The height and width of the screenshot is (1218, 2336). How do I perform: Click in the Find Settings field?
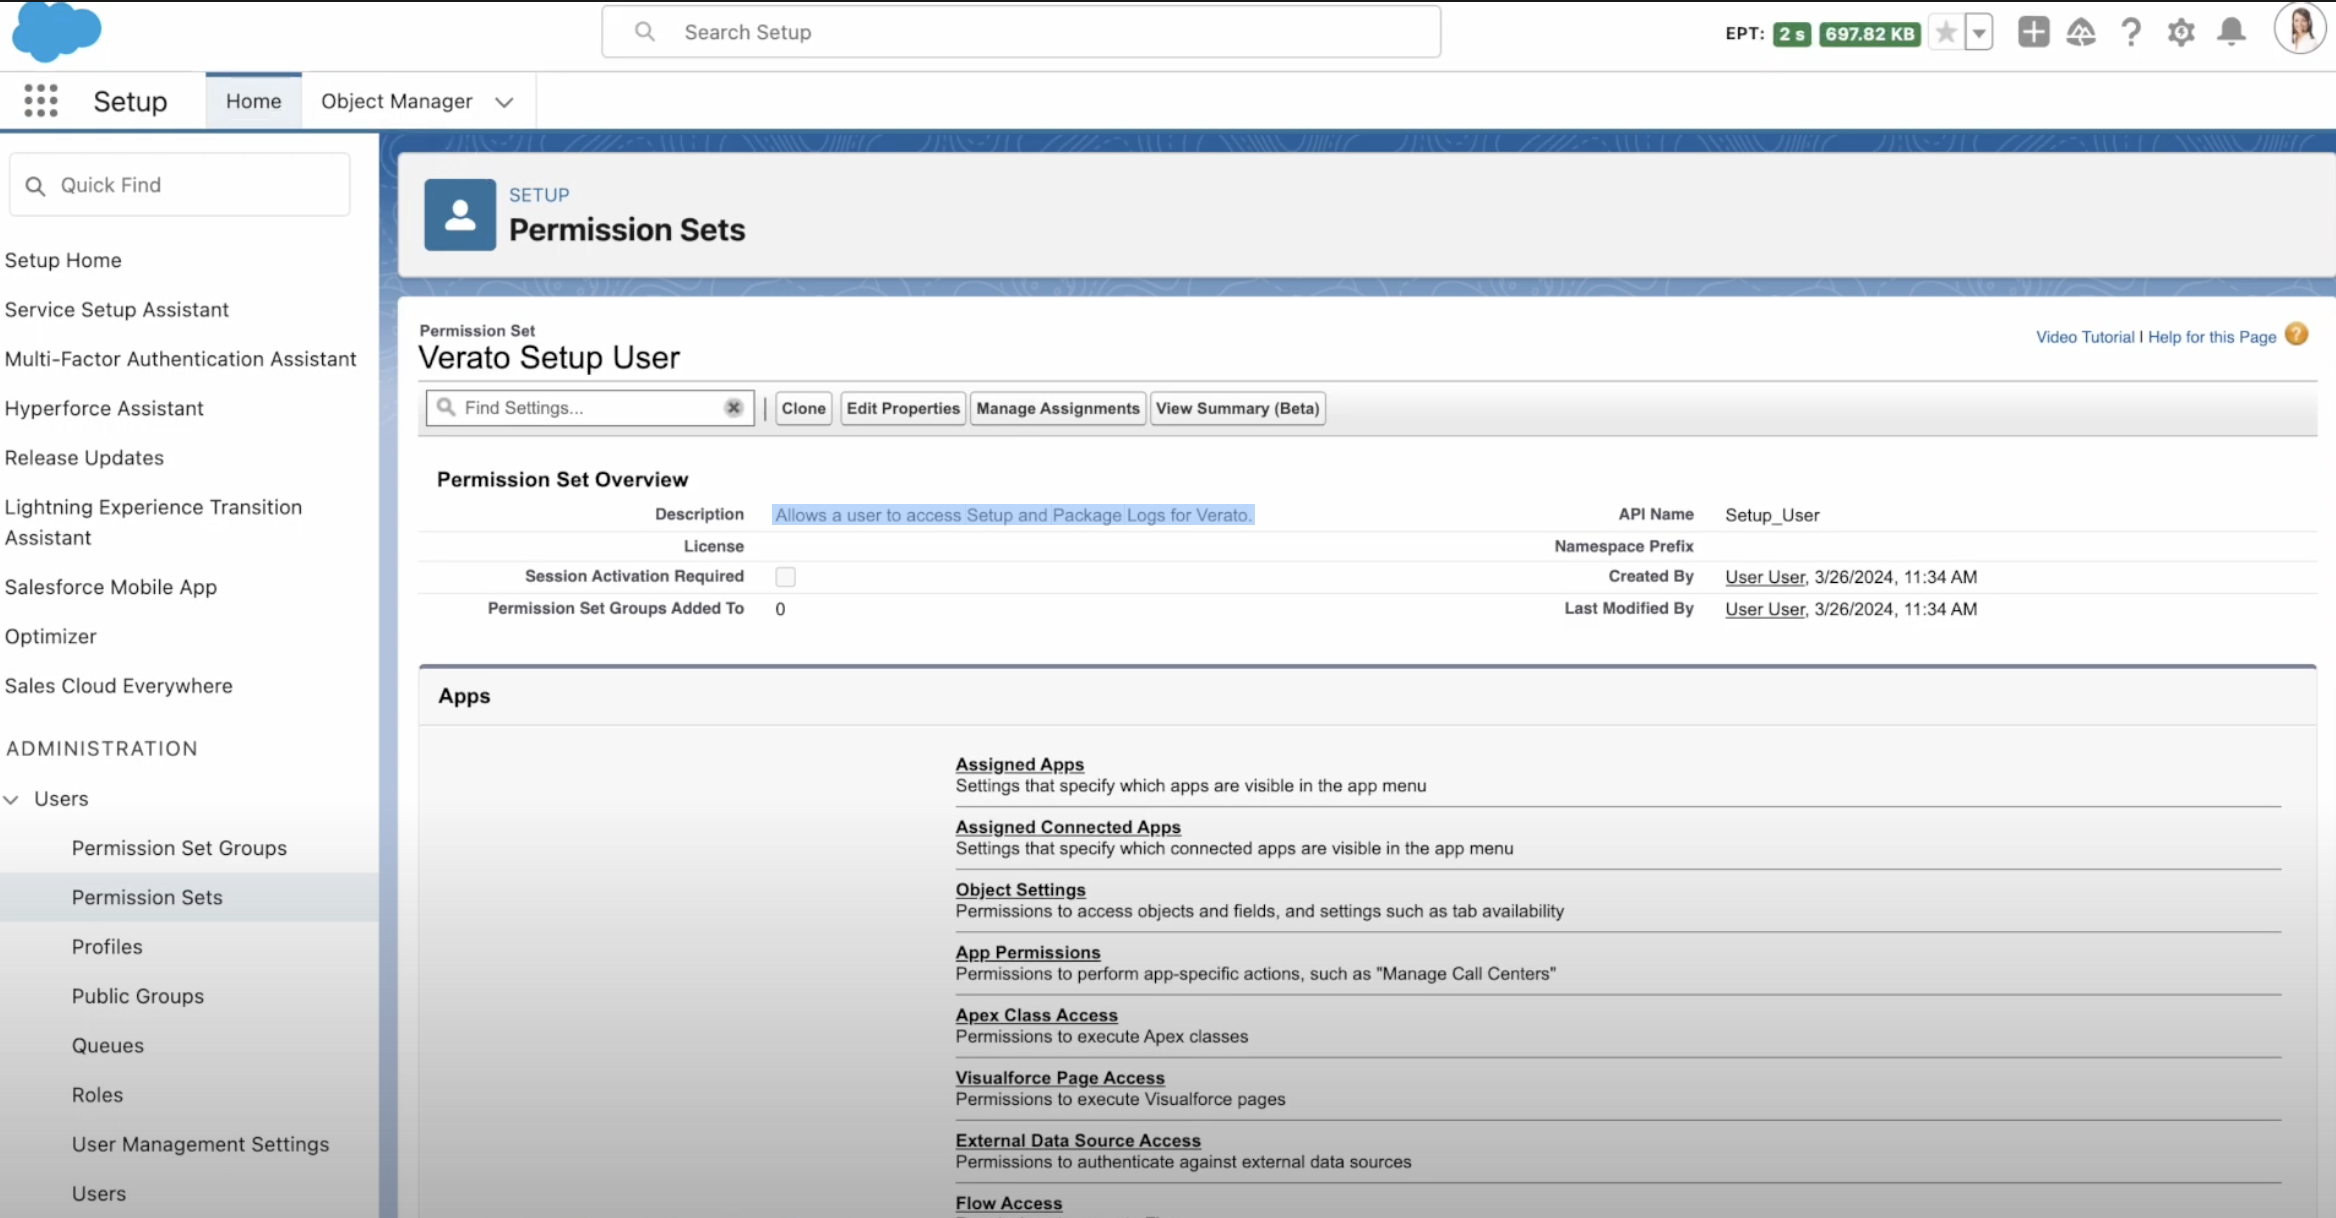tap(590, 408)
